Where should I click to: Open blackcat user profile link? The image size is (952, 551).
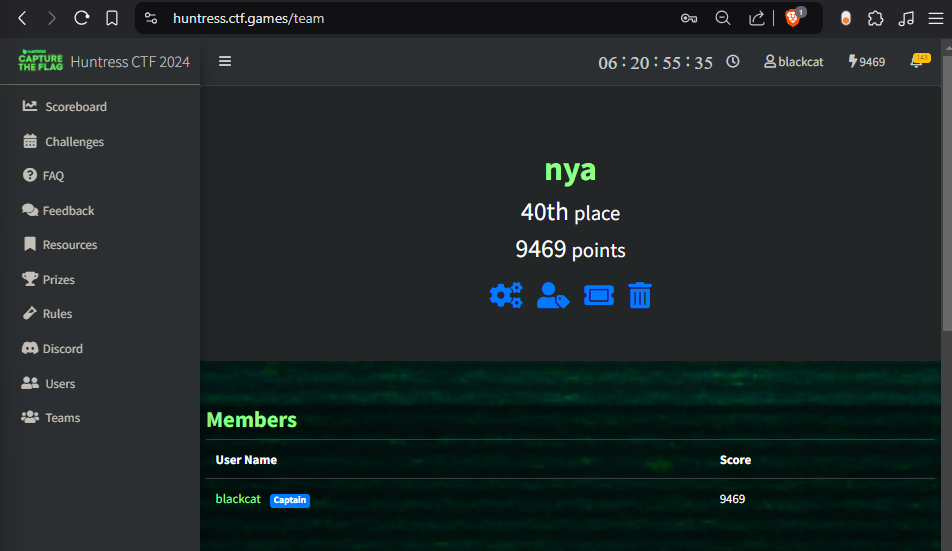(x=794, y=62)
